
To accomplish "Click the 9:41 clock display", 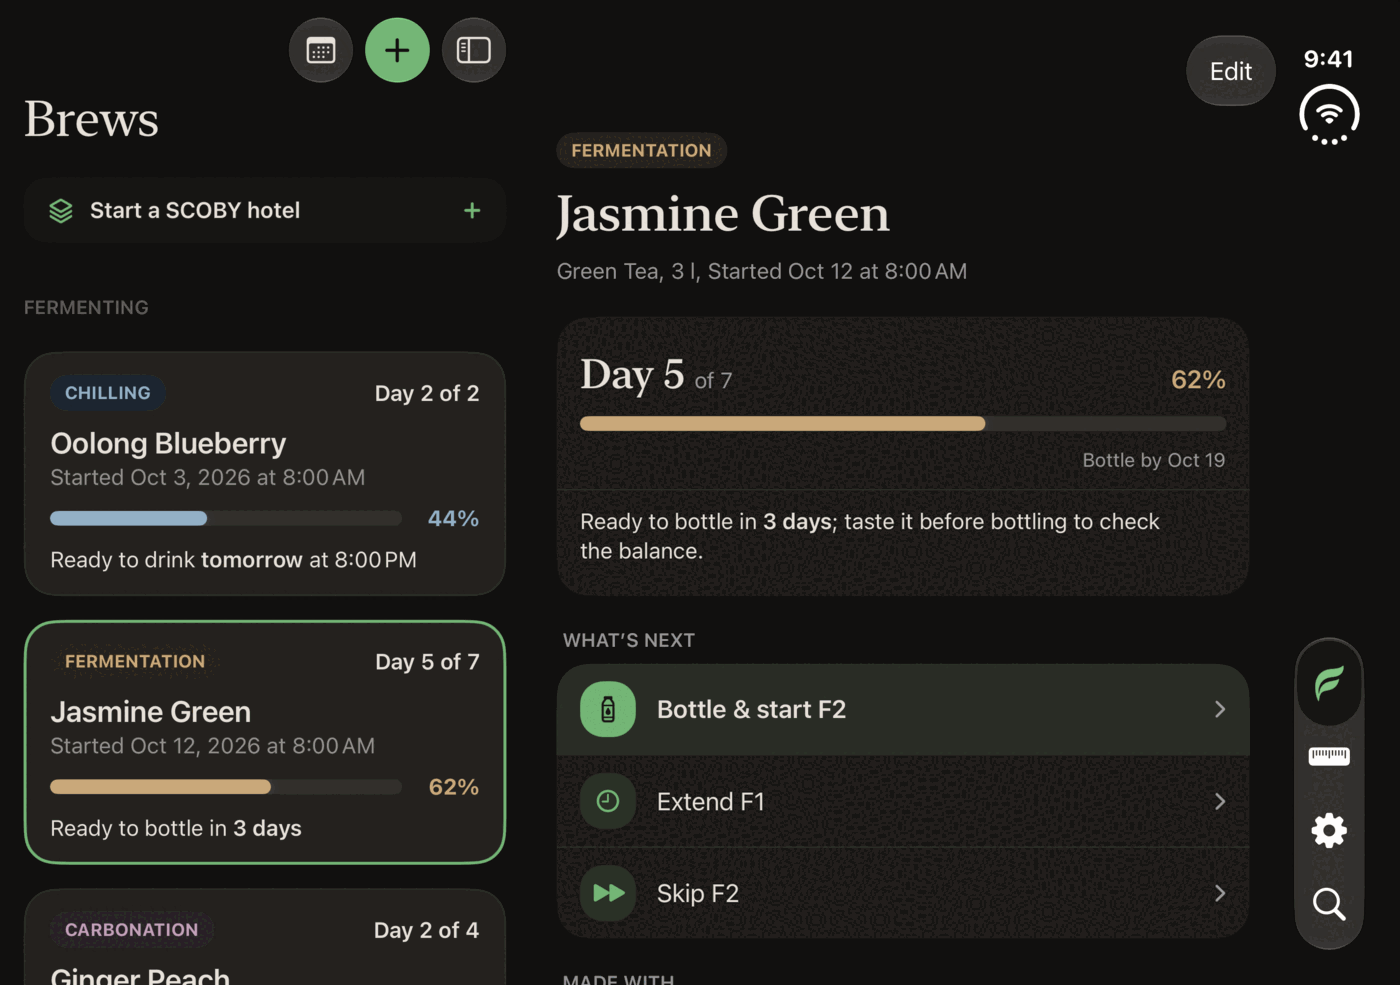I will coord(1328,59).
